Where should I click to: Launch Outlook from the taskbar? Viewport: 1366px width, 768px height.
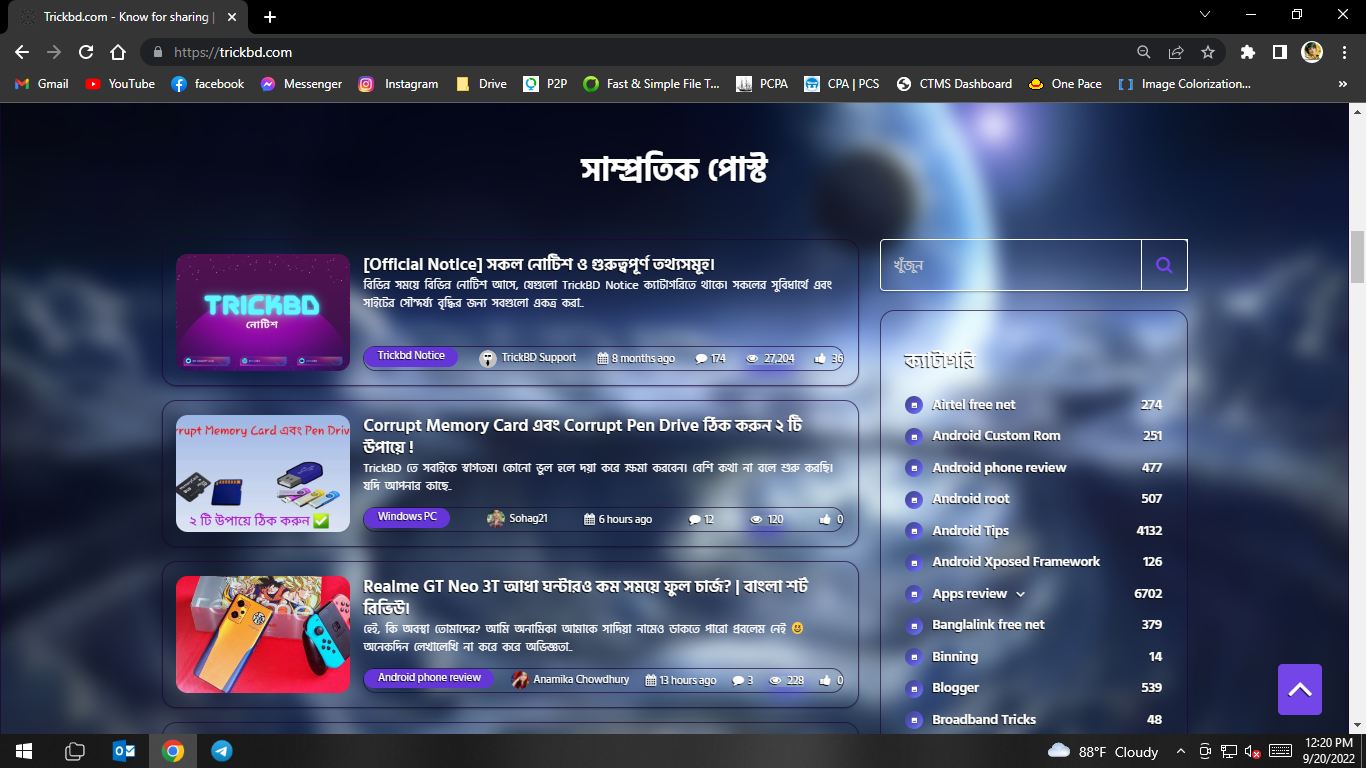click(x=124, y=751)
